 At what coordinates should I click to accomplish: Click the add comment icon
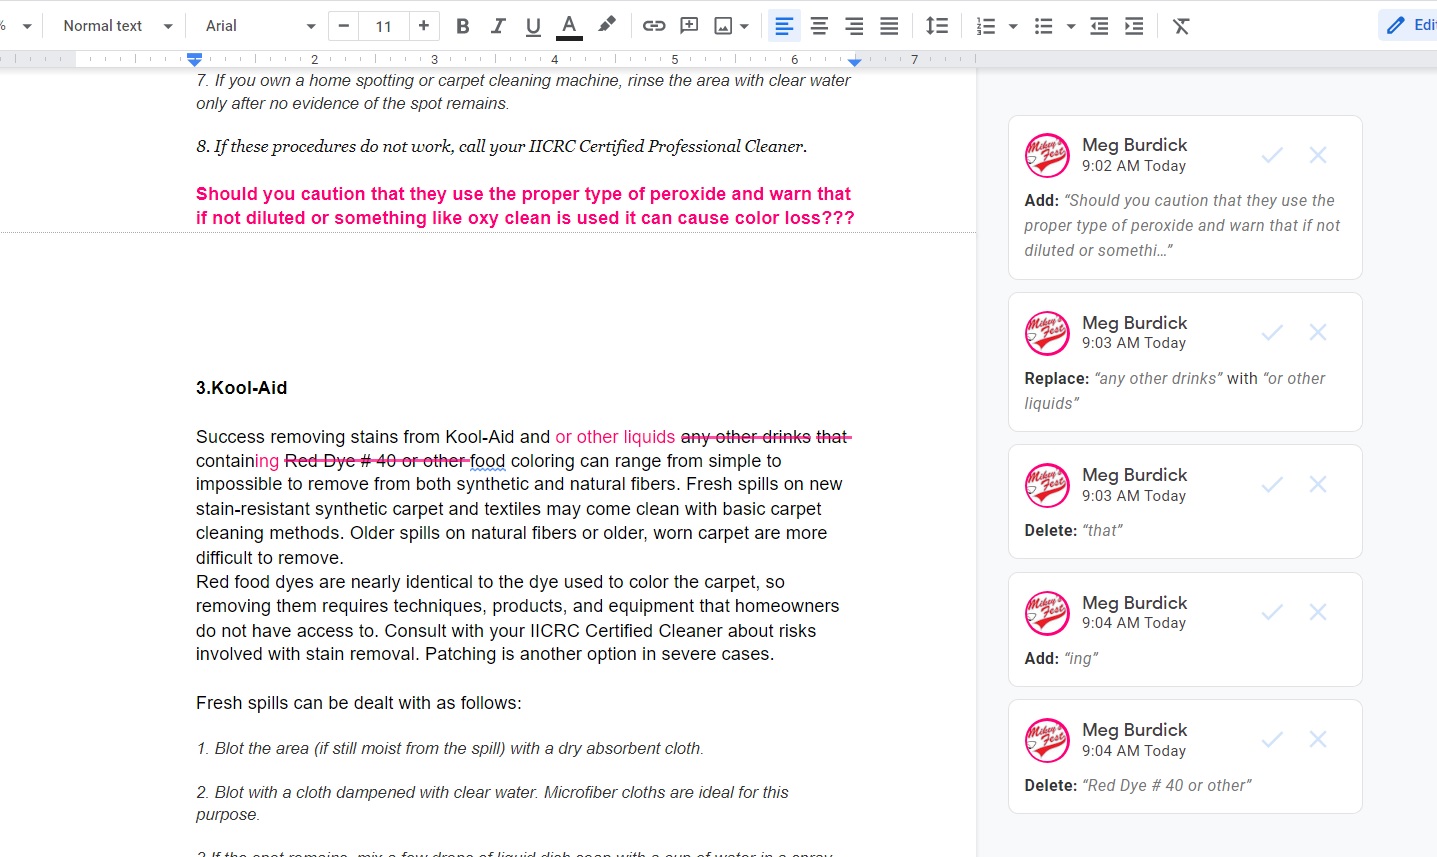[x=689, y=26]
